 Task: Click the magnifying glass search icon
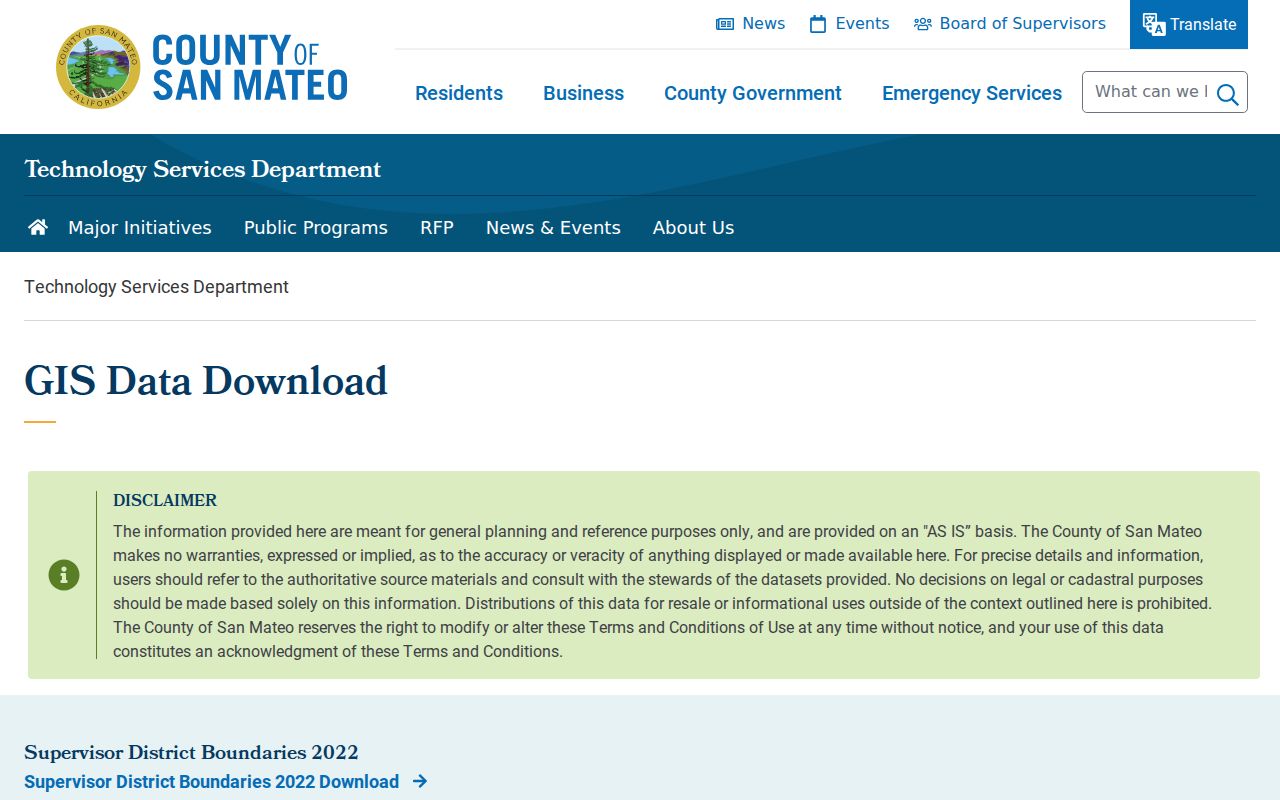click(1228, 94)
